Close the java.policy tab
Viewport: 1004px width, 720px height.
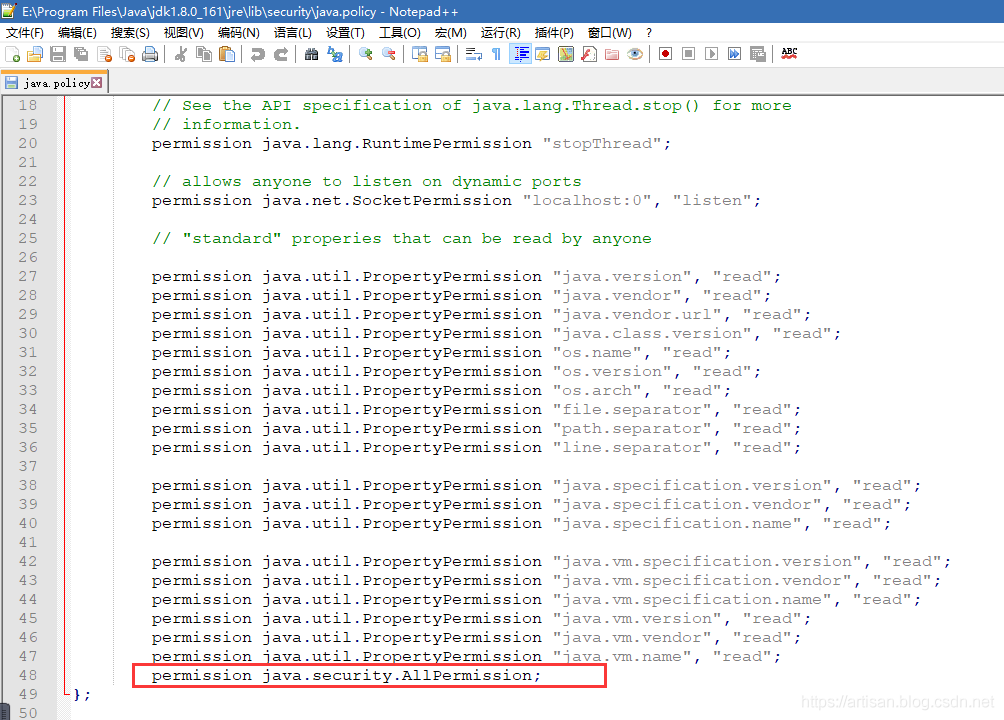tap(97, 83)
